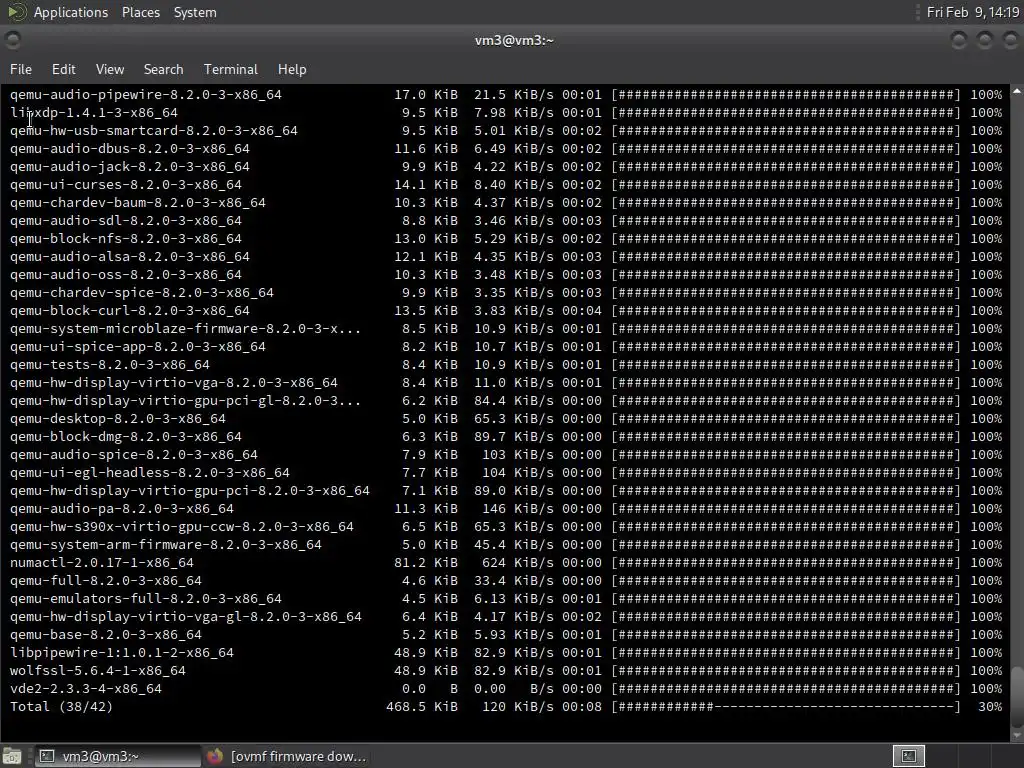Click the text qemu-hw-usb-smartcard-8.2.0-3-x86_64
Image resolution: width=1024 pixels, height=768 pixels.
pos(153,131)
